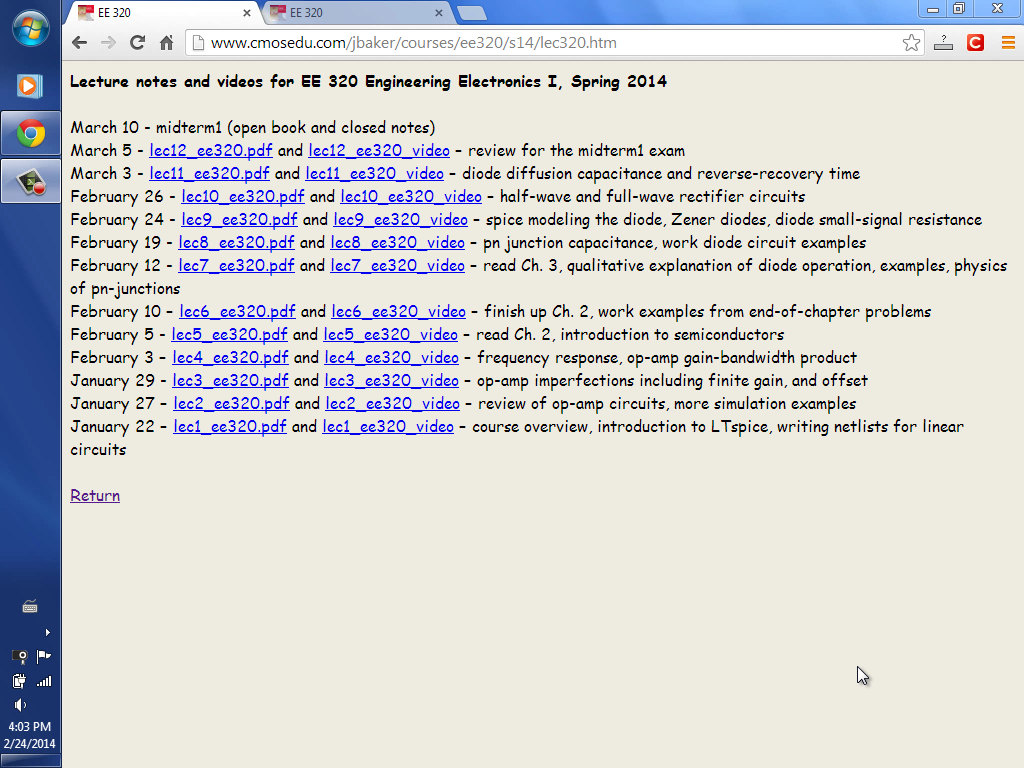Open lec8_ee320.pdf link

(236, 243)
